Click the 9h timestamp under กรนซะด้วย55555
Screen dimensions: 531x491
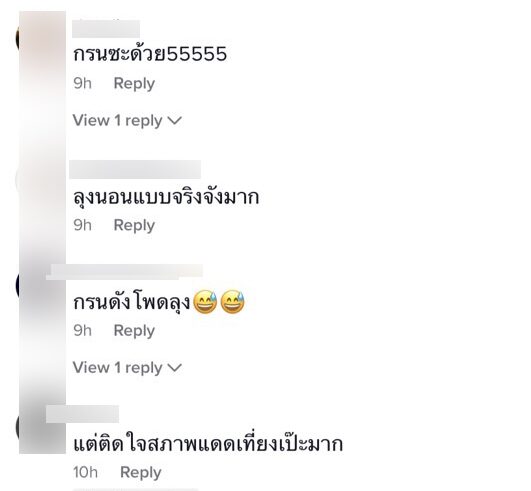pos(83,83)
